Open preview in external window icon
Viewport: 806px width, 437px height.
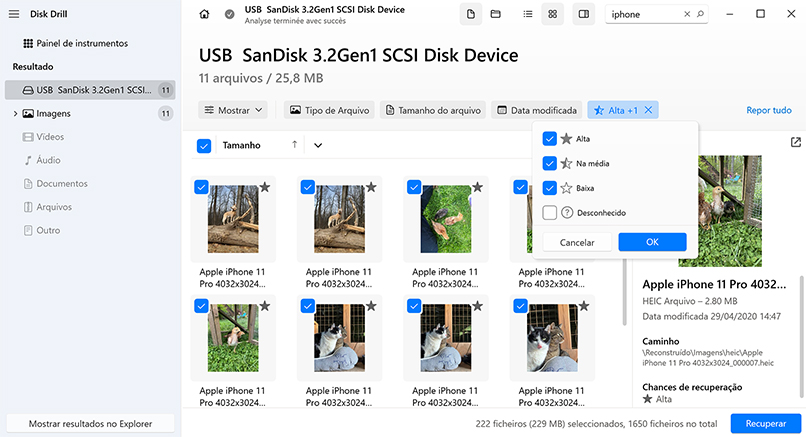tap(796, 143)
